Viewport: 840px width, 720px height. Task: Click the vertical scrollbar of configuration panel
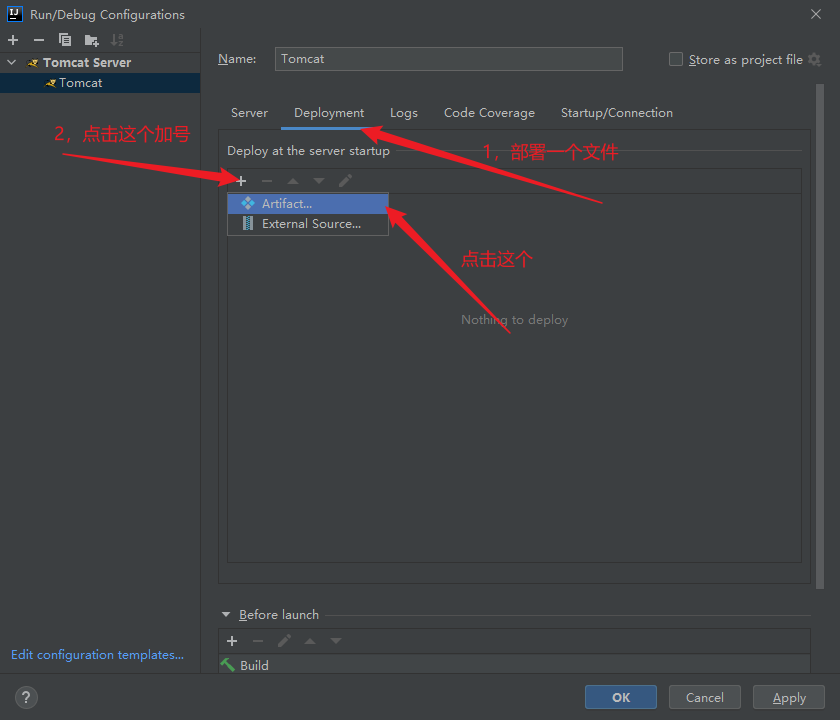(x=820, y=336)
